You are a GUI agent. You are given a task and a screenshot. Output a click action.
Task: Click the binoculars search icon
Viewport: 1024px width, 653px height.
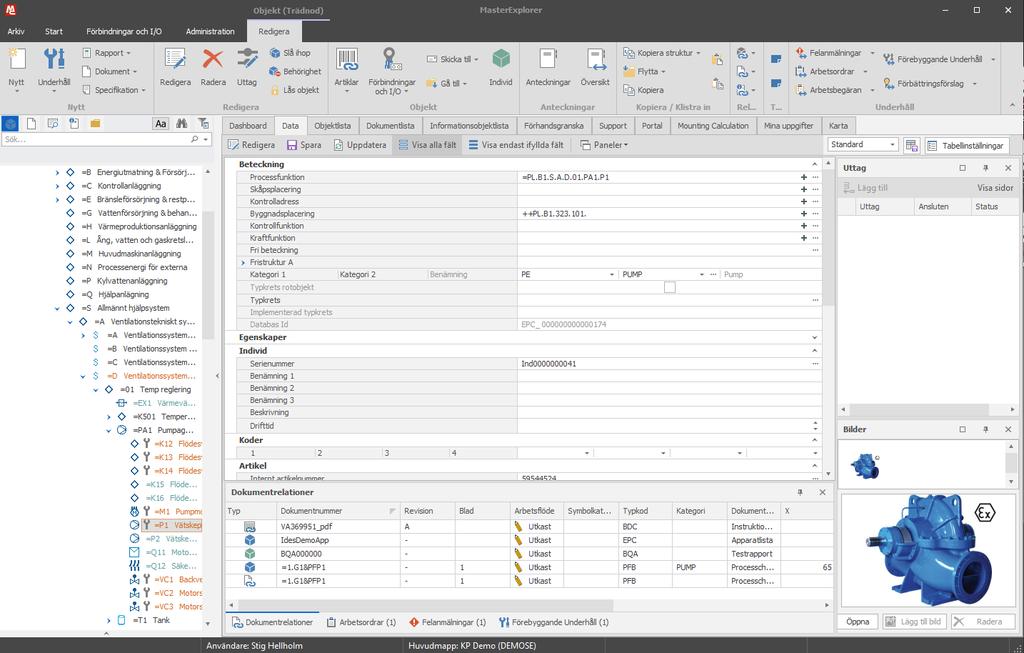tap(182, 123)
